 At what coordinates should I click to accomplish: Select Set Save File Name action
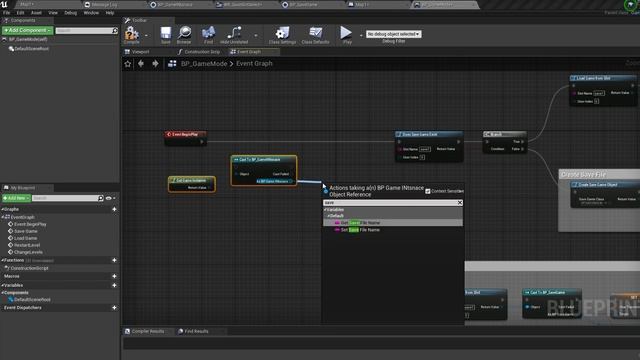pyautogui.click(x=393, y=230)
